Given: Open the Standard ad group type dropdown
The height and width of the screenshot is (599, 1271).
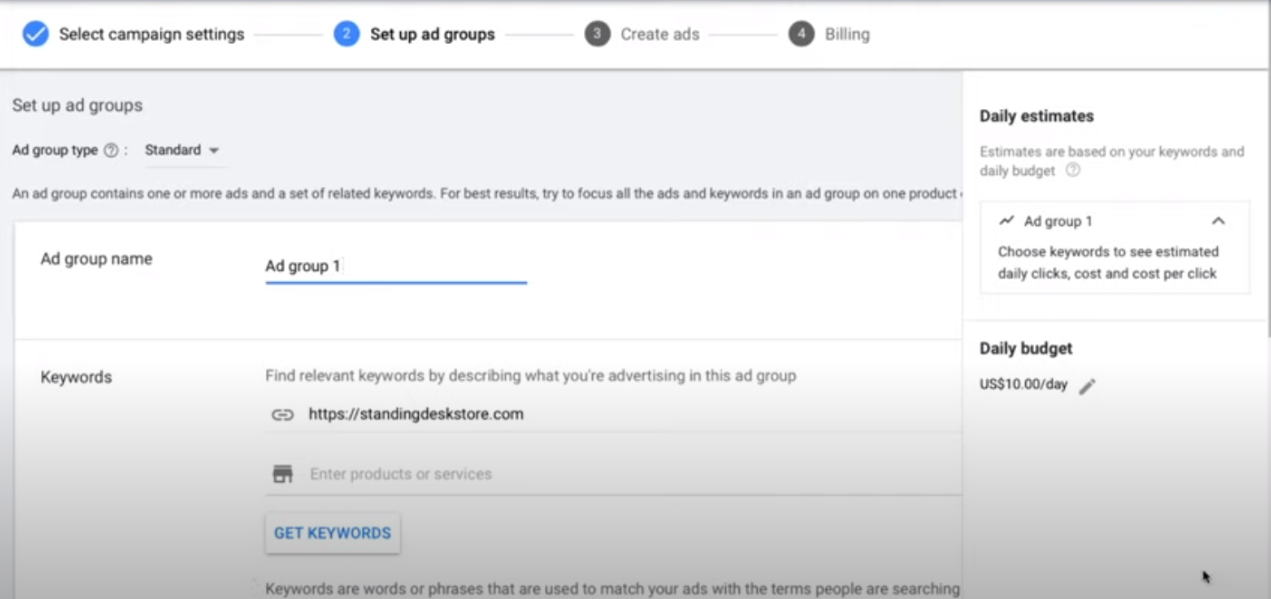Looking at the screenshot, I should (x=182, y=150).
